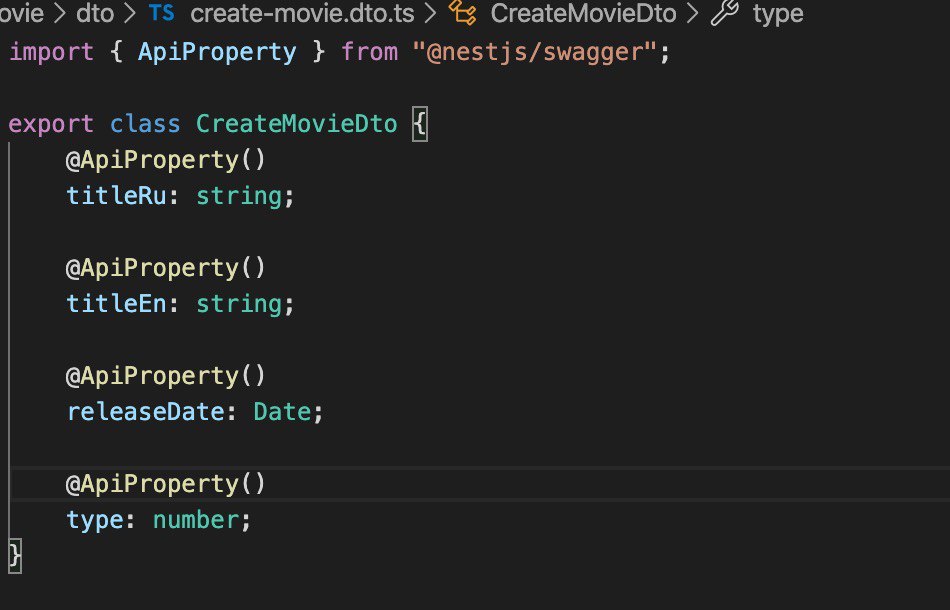The image size is (950, 610).
Task: Click the string type of titleEn
Action: [239, 305]
